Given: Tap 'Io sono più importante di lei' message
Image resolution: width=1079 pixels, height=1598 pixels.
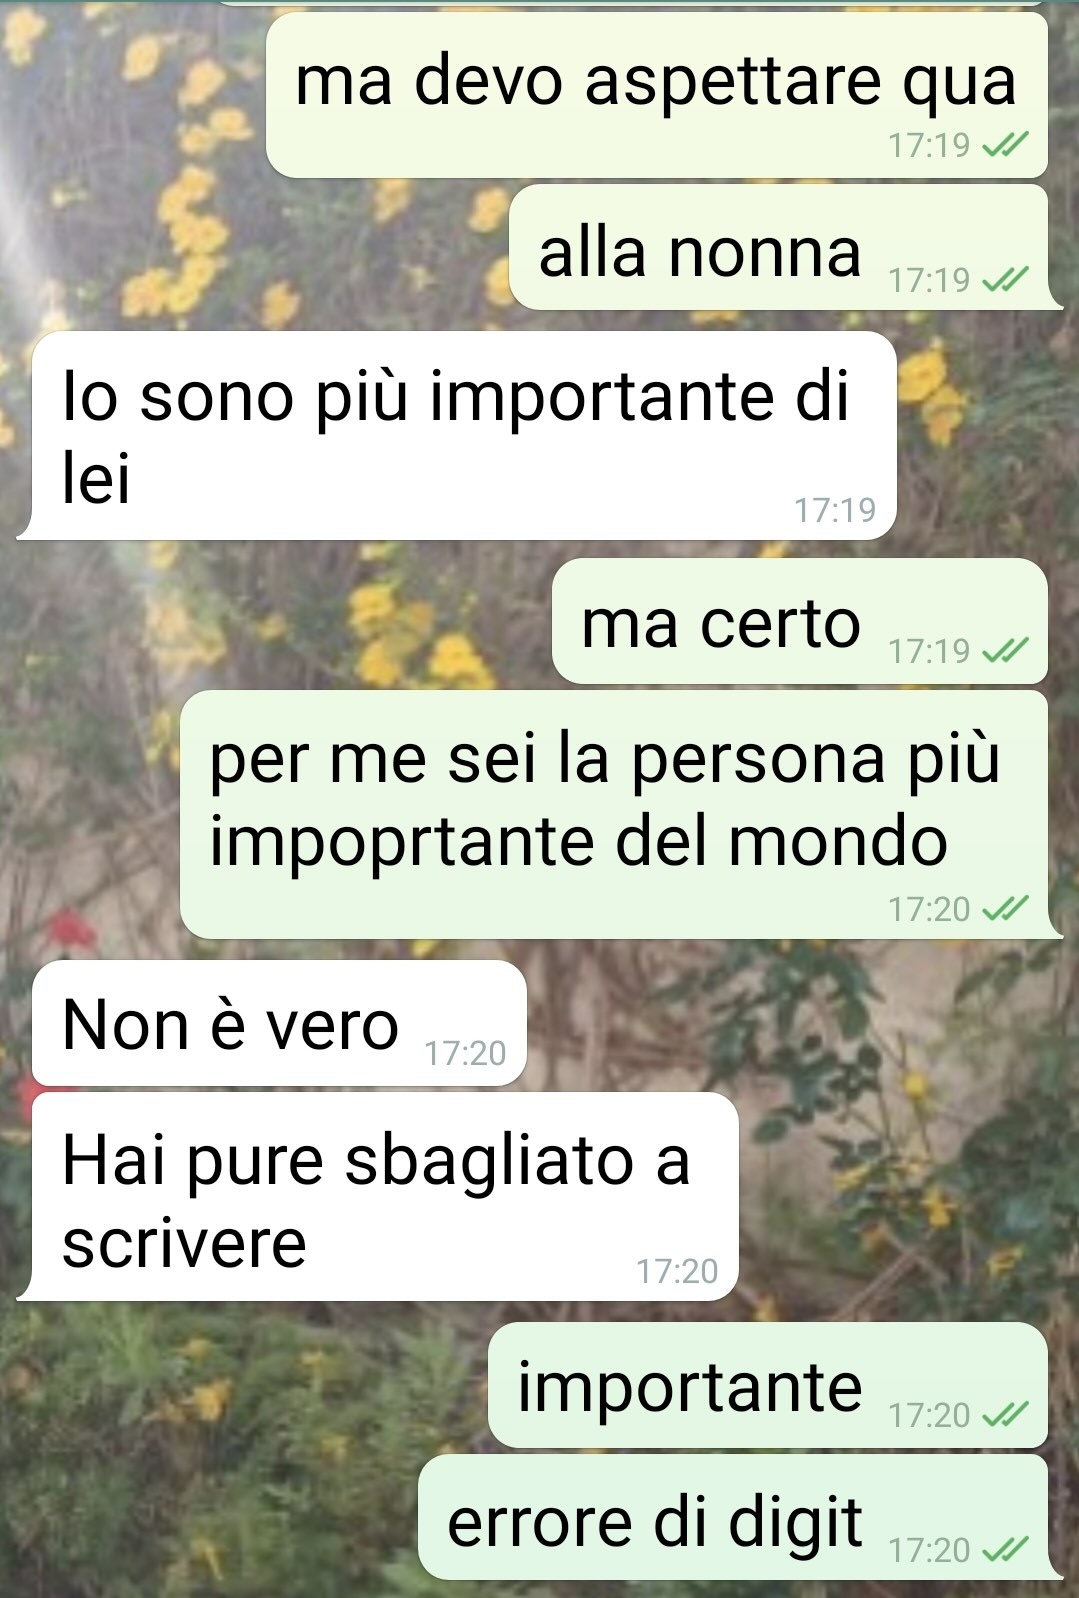Looking at the screenshot, I should [x=464, y=436].
